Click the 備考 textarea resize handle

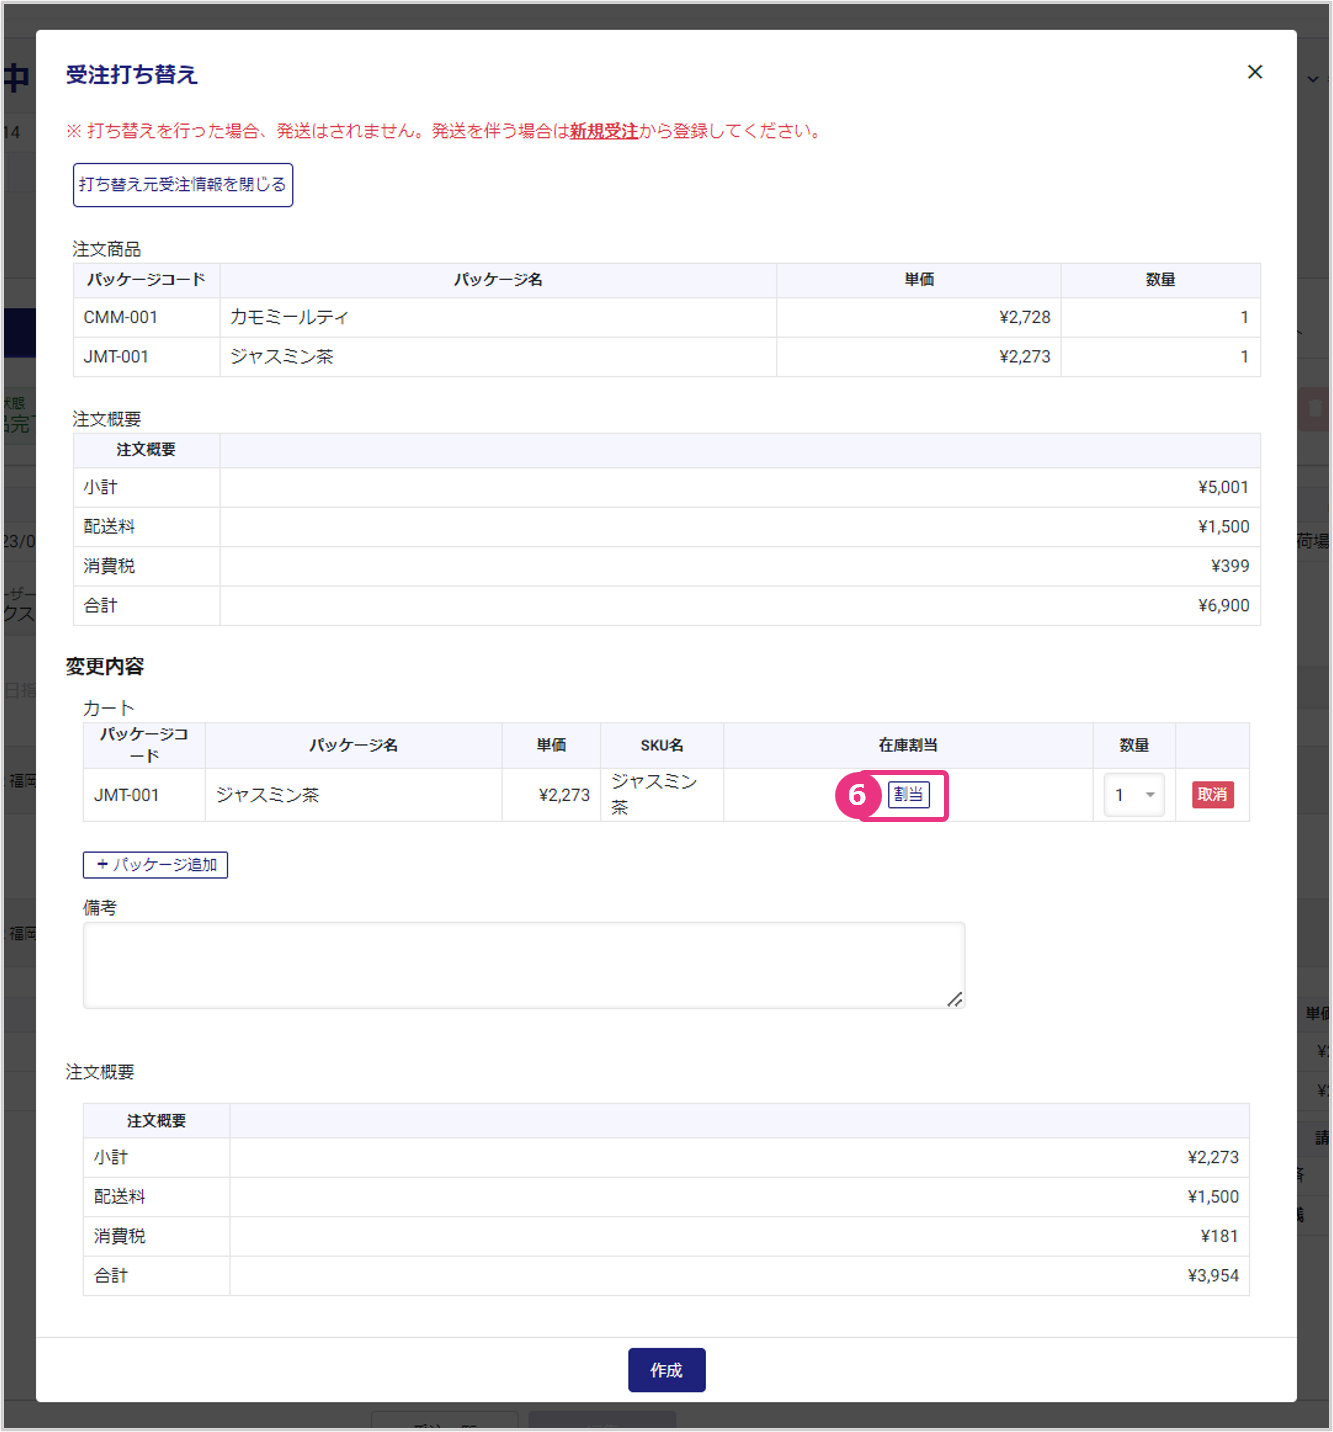pos(955,999)
